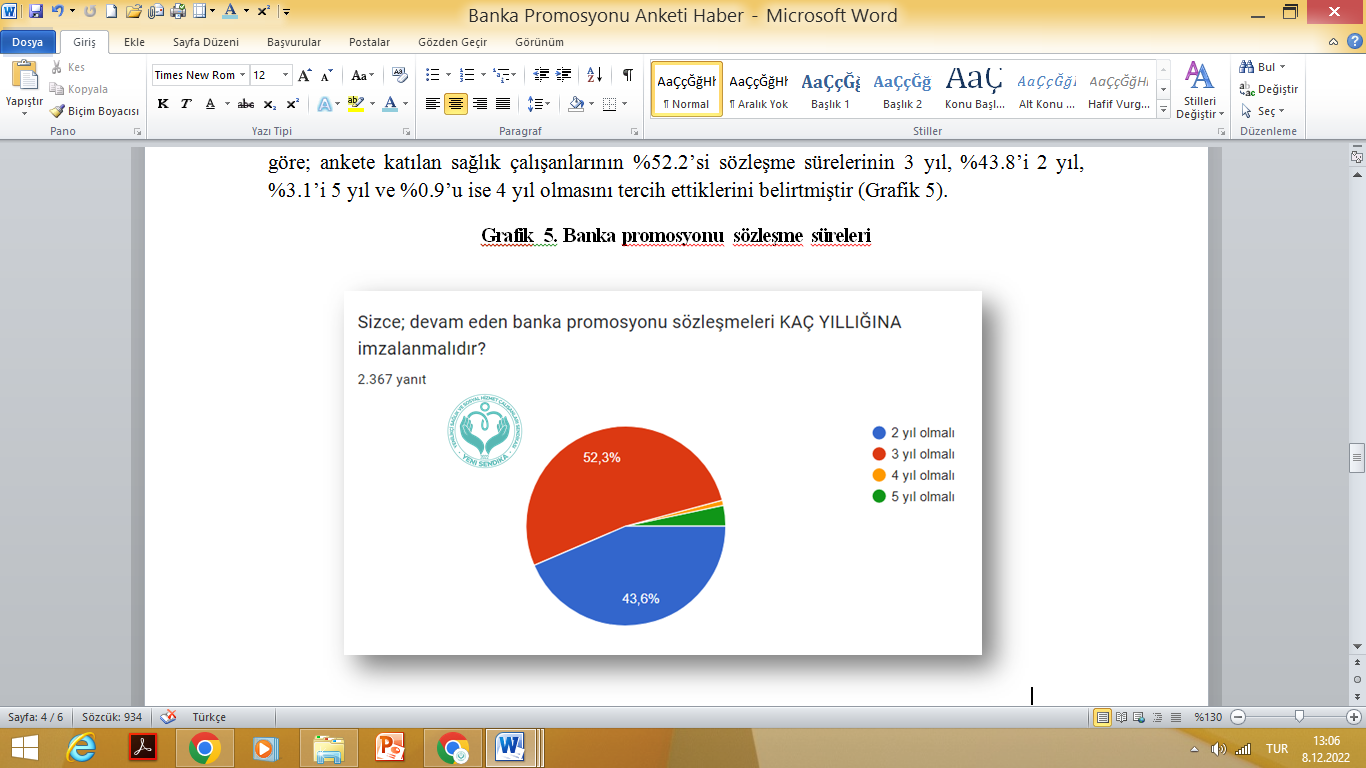Open the Times New Roman font dropdown
Screen dimensions: 1366x768
(242, 75)
